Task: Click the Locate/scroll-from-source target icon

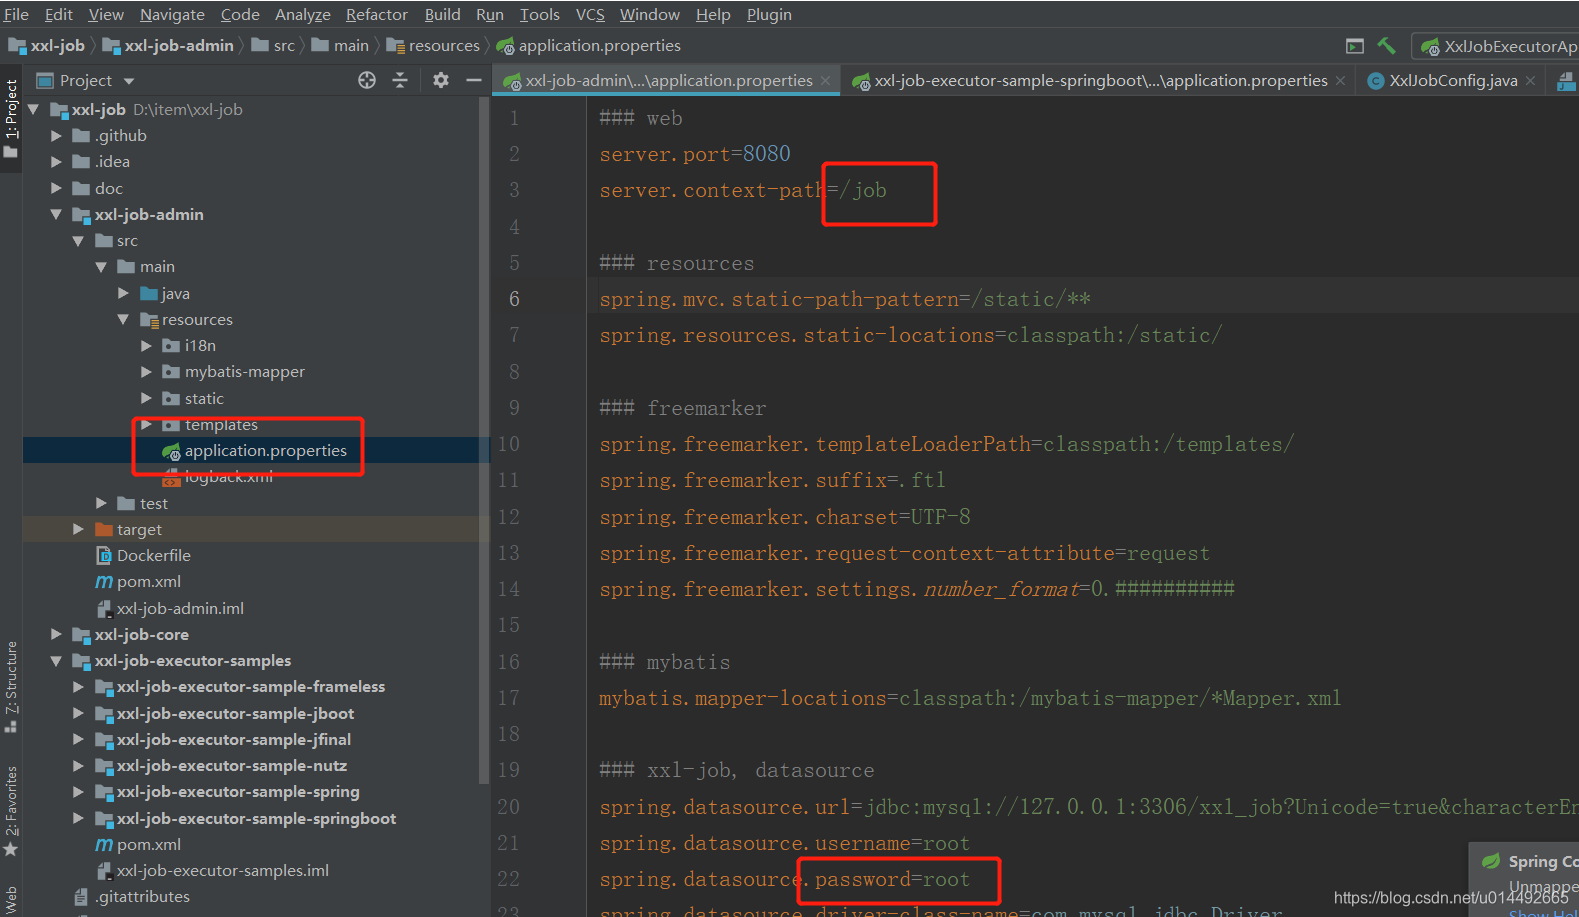Action: [x=367, y=80]
